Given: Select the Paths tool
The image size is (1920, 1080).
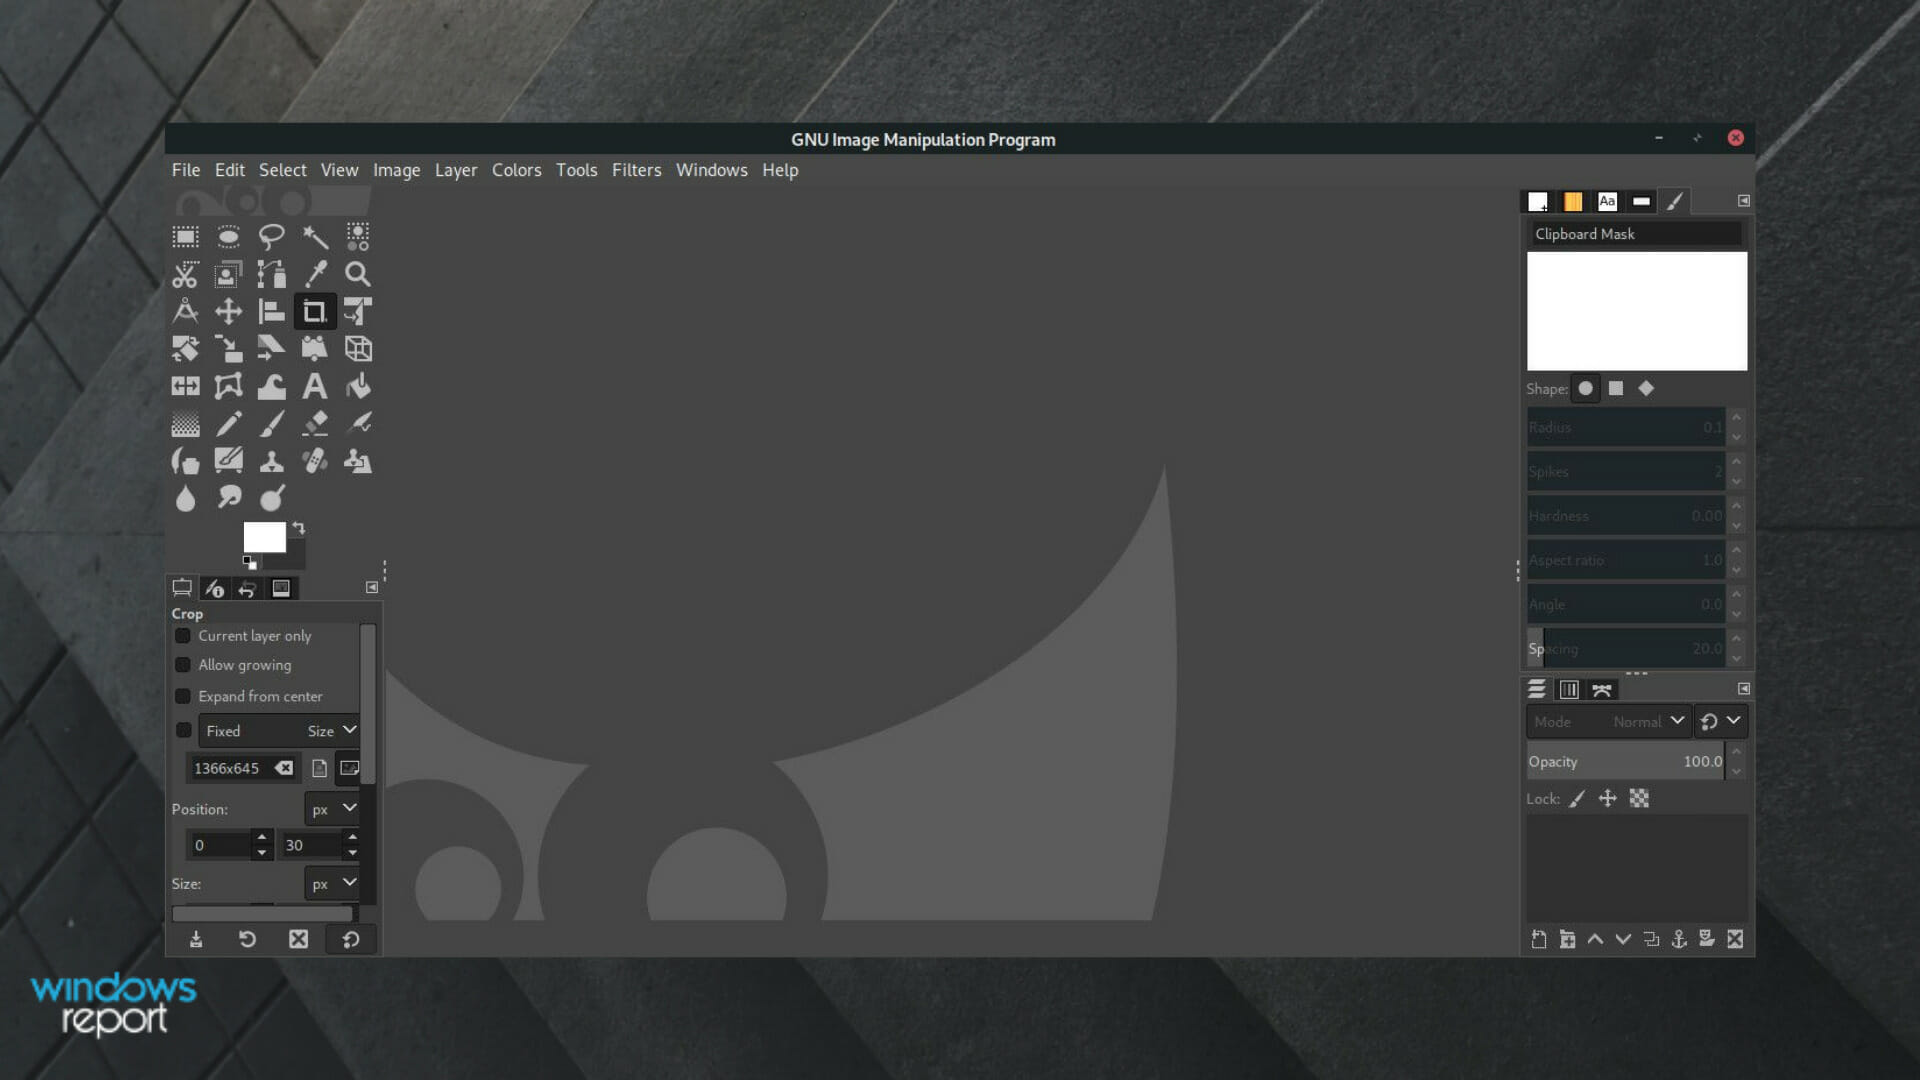Looking at the screenshot, I should pos(271,274).
